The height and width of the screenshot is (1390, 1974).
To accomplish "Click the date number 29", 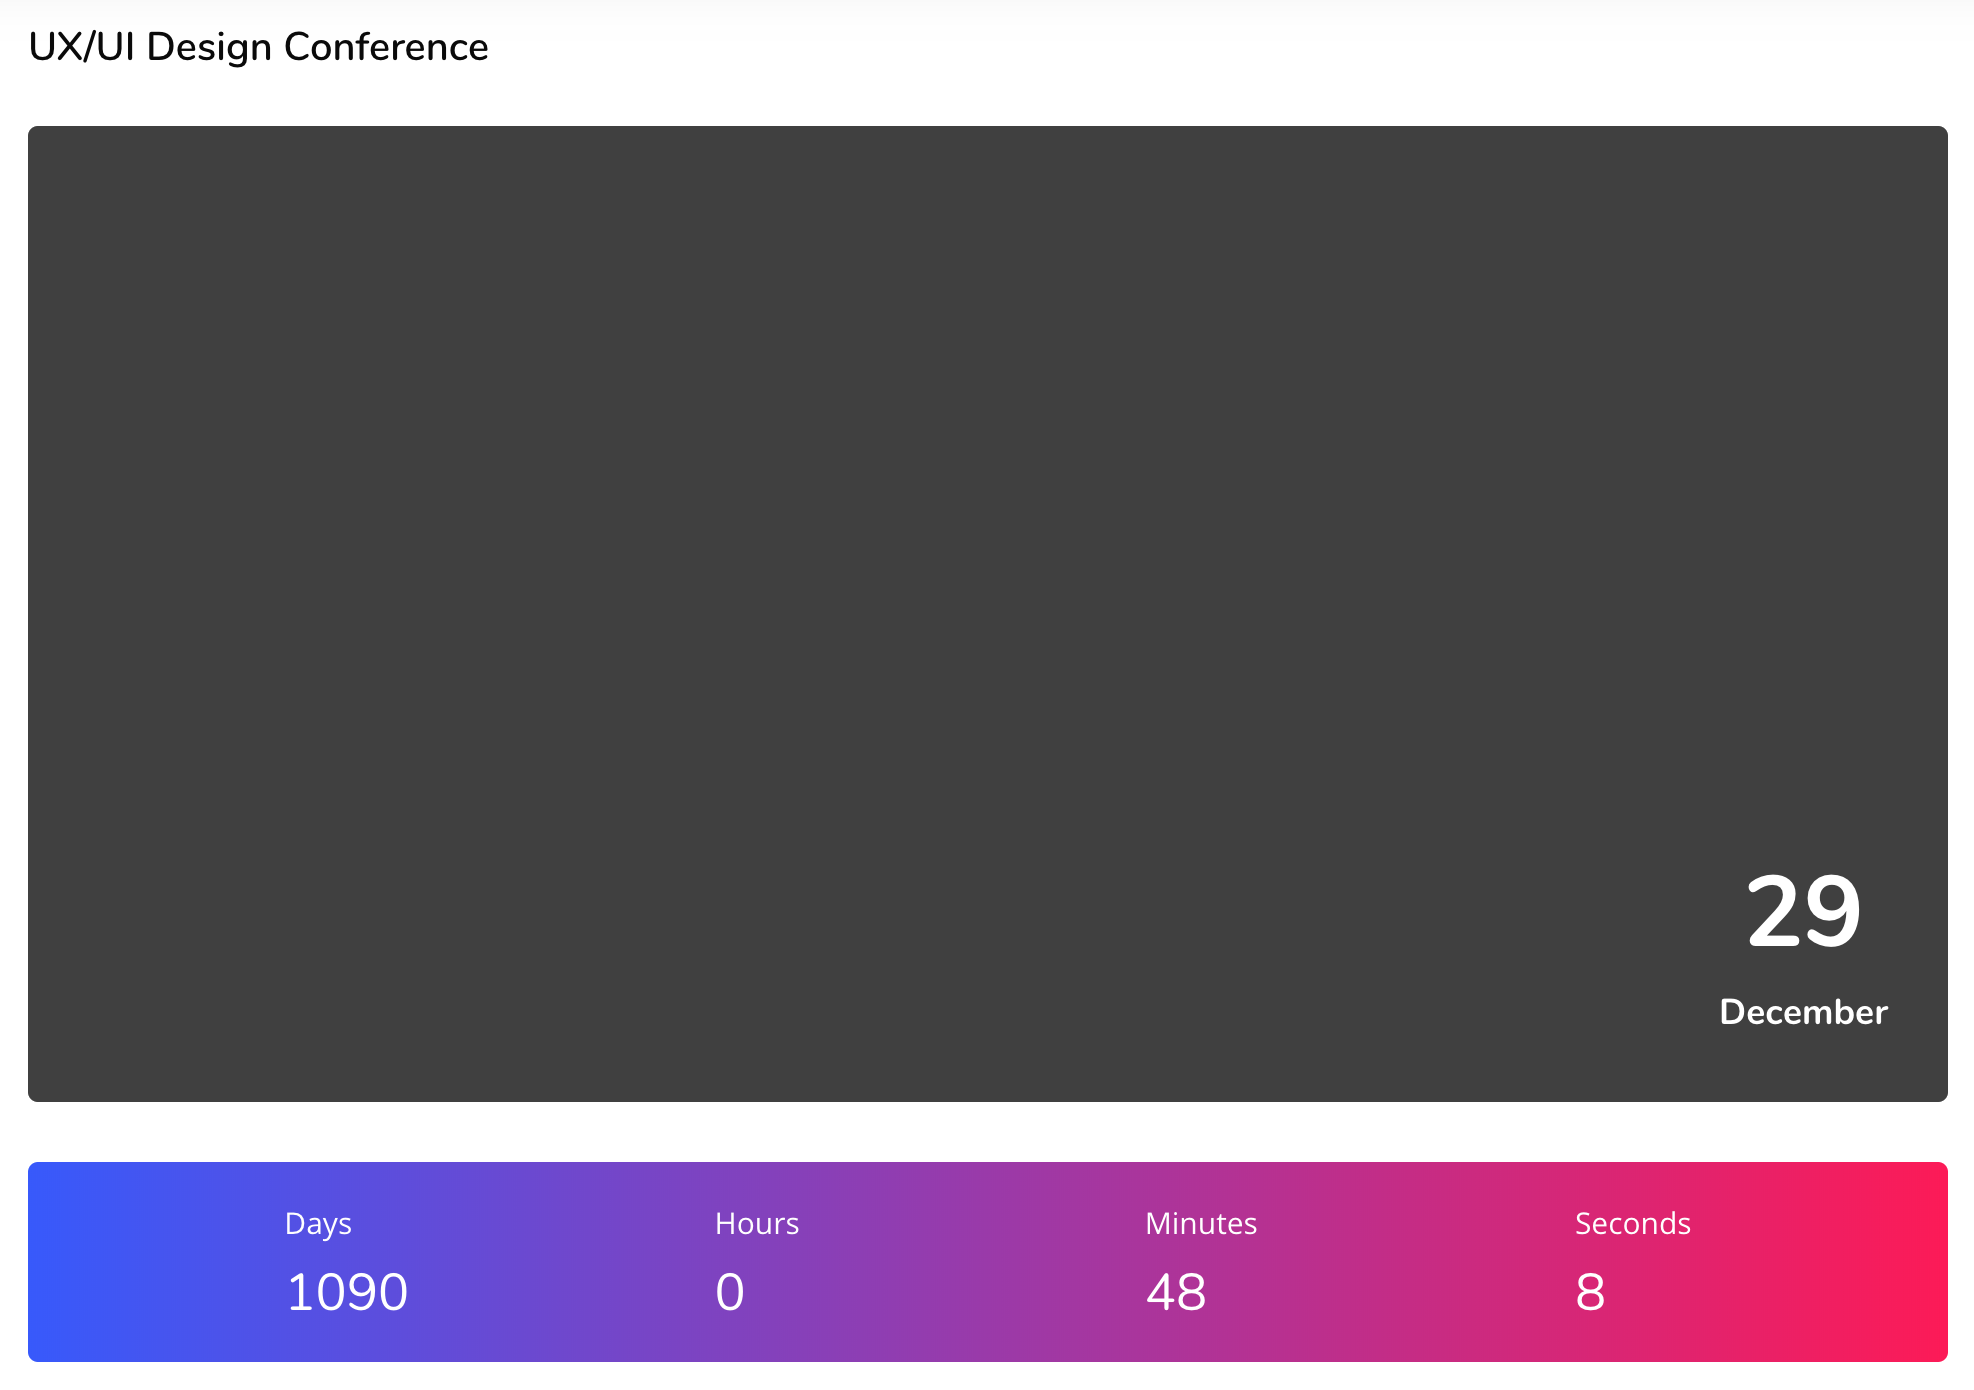I will click(x=1803, y=911).
